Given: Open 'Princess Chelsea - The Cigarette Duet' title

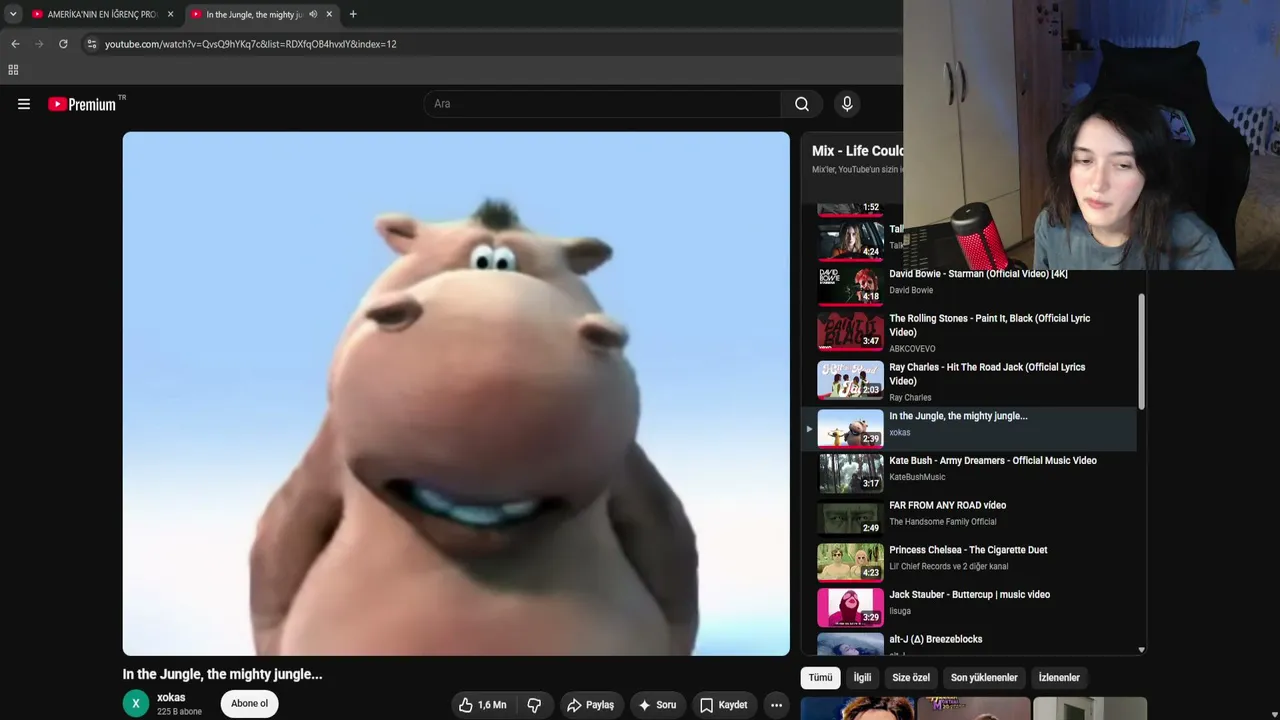Looking at the screenshot, I should tap(968, 550).
